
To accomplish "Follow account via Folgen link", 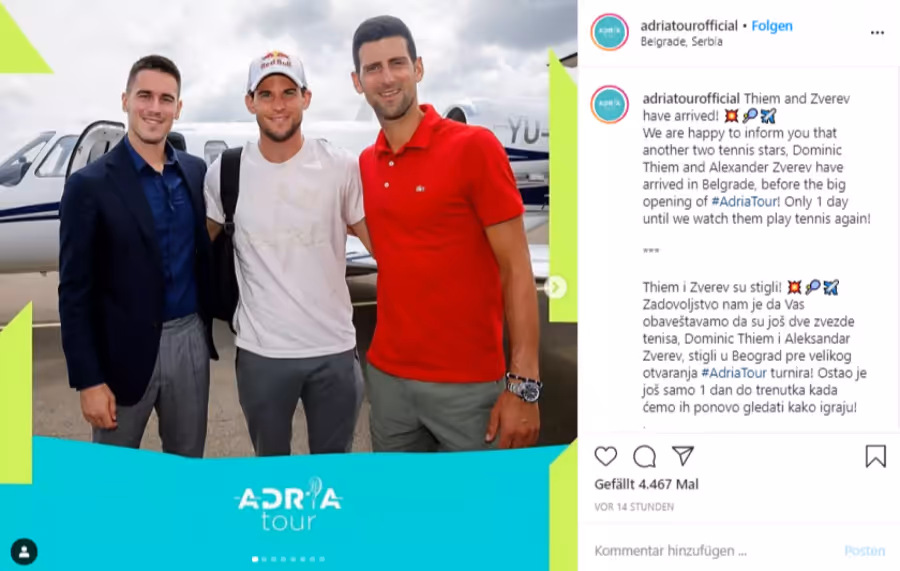I will tap(772, 26).
